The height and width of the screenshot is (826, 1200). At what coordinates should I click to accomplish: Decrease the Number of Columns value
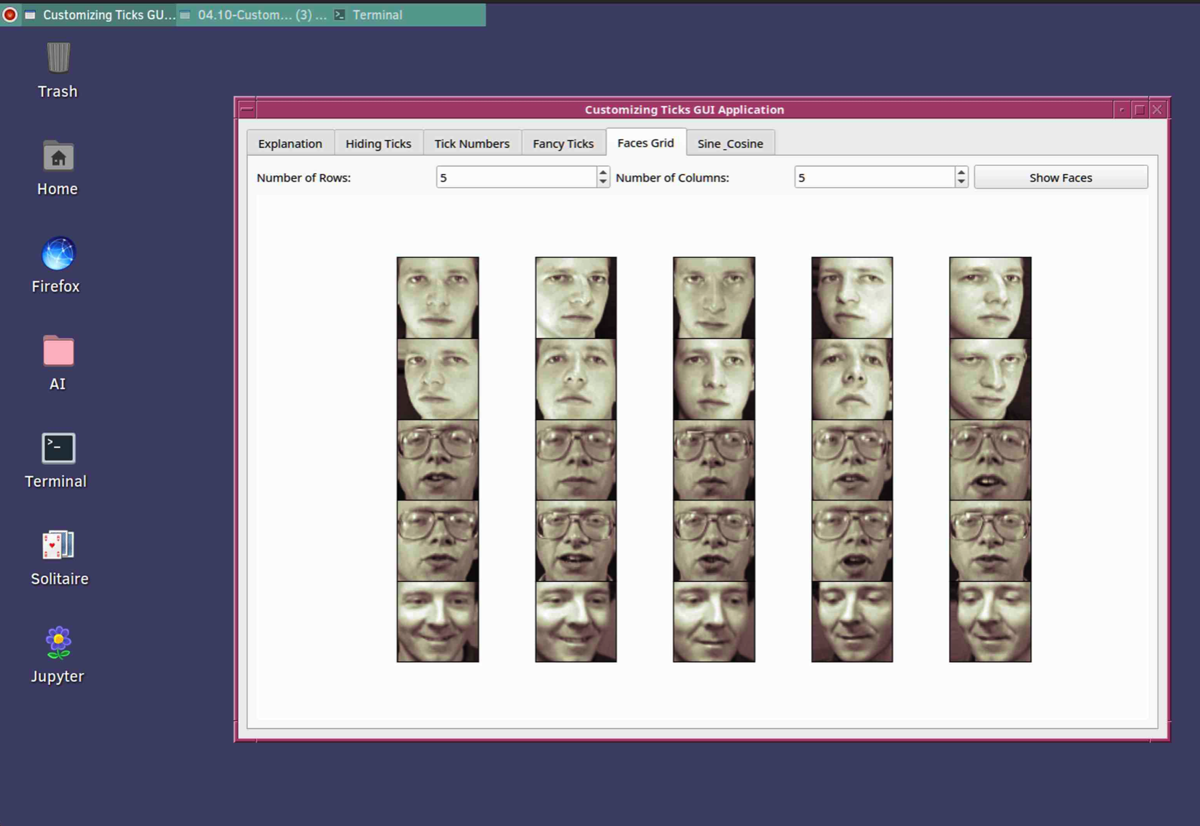(x=961, y=182)
